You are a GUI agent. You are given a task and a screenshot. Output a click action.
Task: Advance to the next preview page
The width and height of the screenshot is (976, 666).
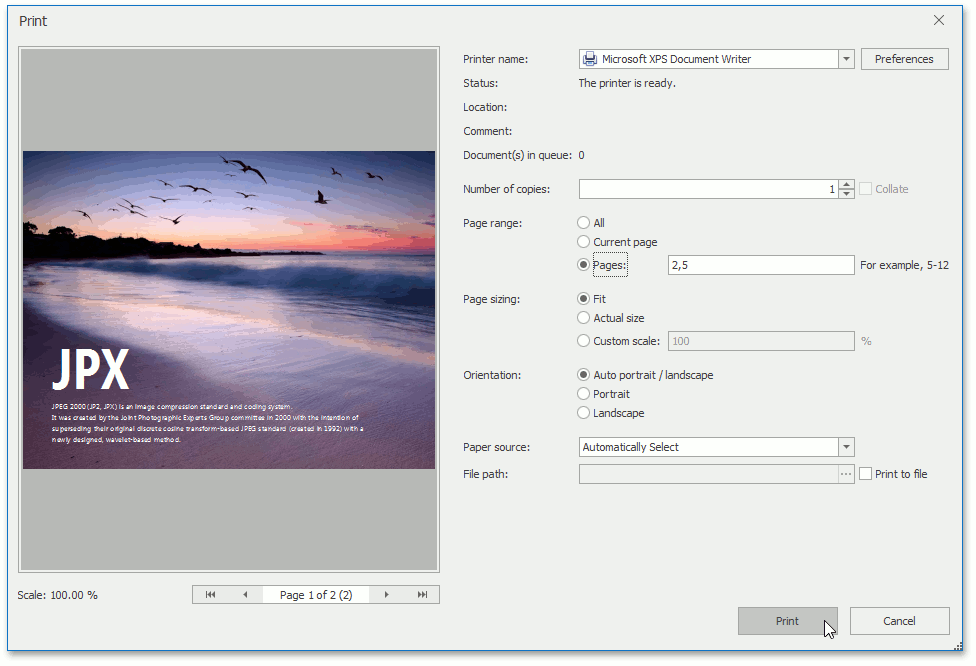pyautogui.click(x=387, y=594)
